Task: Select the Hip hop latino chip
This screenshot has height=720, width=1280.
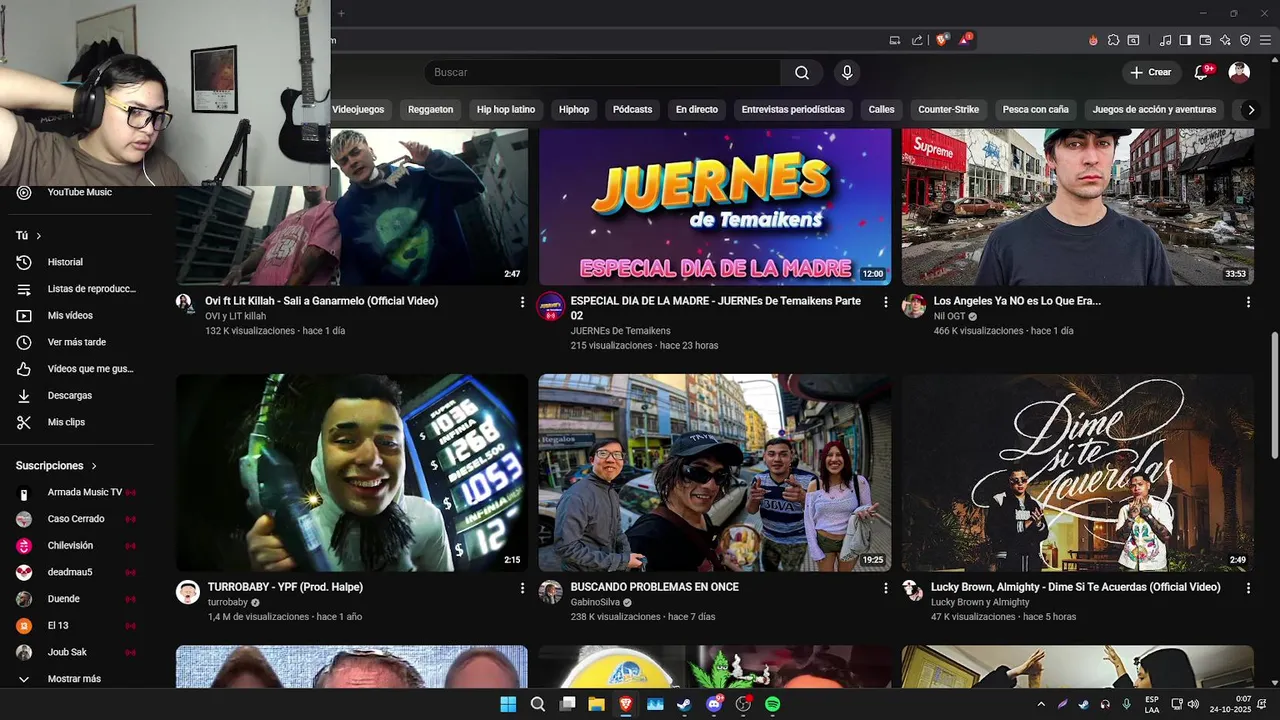Action: click(x=506, y=109)
